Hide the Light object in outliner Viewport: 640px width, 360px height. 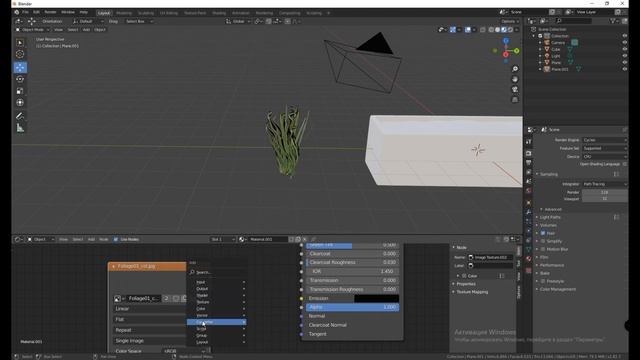point(624,56)
